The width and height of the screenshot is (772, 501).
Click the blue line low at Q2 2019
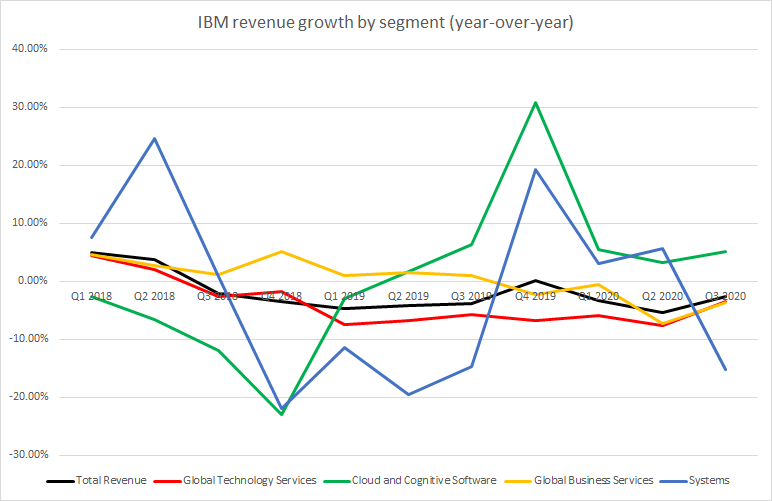tap(408, 394)
